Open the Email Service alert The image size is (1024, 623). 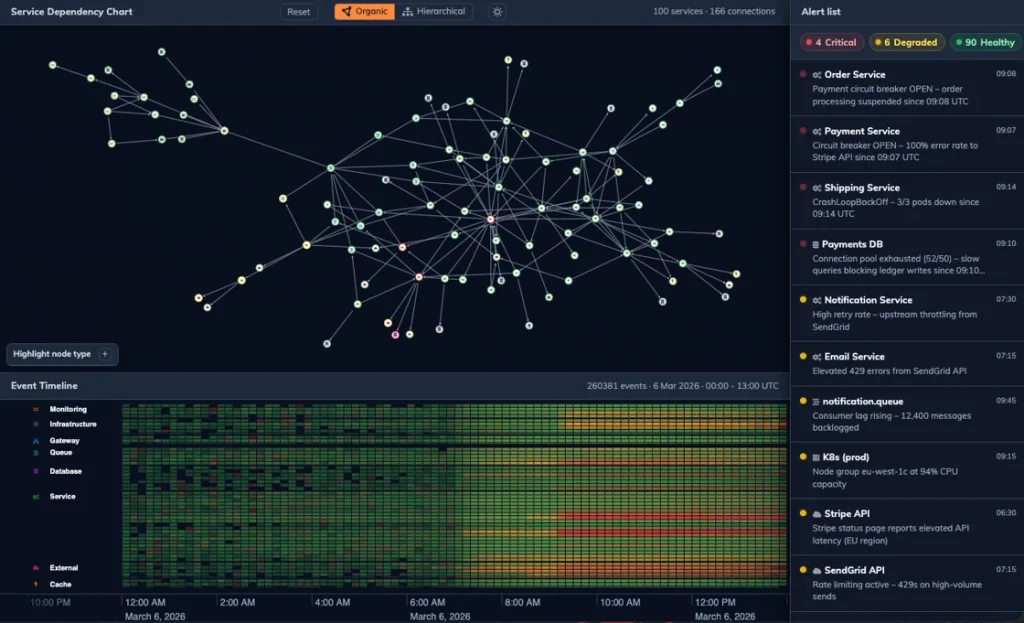pyautogui.click(x=907, y=364)
